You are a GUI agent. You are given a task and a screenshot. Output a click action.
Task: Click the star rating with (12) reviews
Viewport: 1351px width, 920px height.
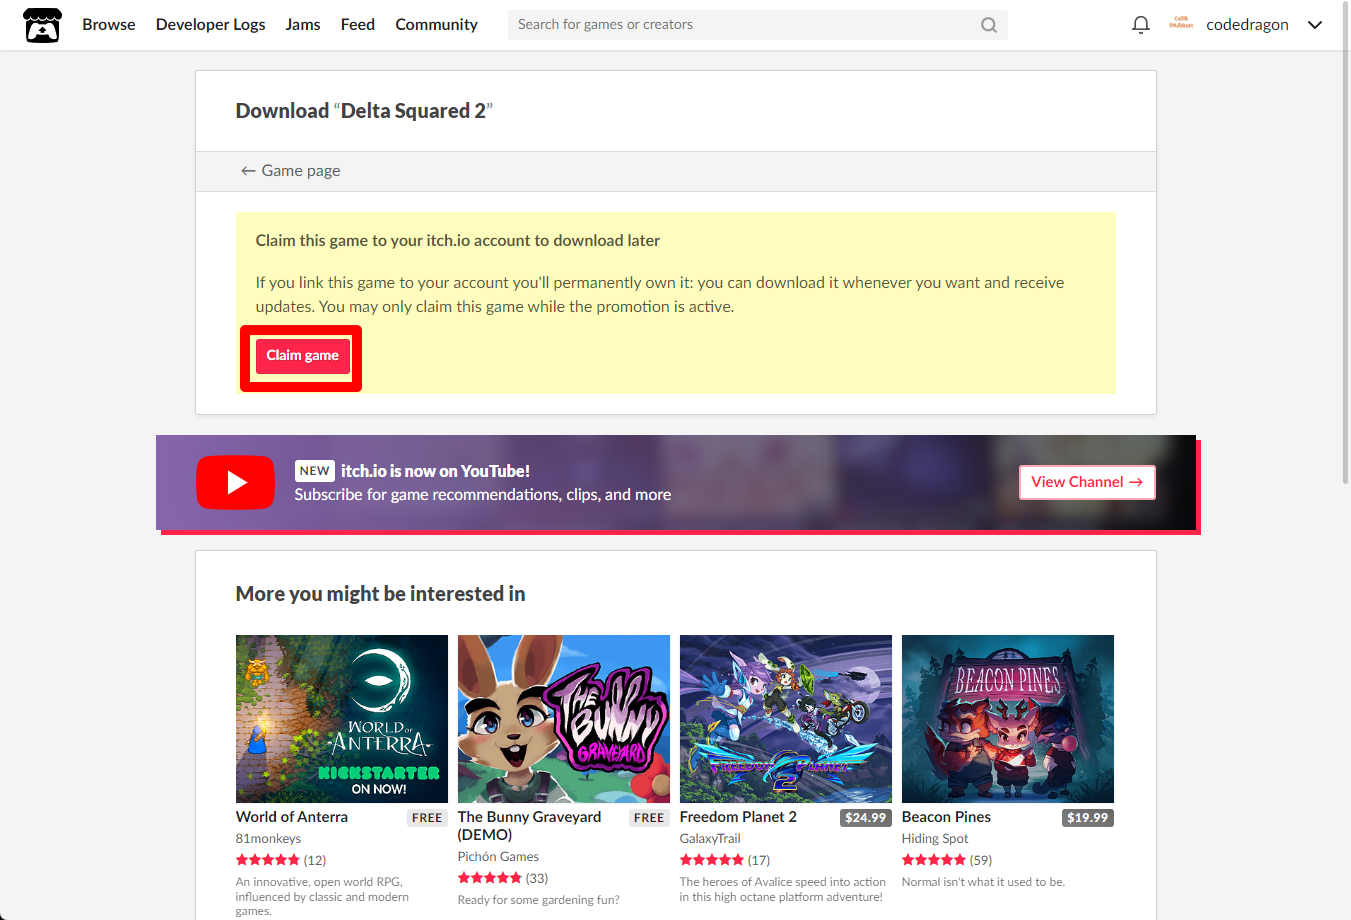(281, 860)
